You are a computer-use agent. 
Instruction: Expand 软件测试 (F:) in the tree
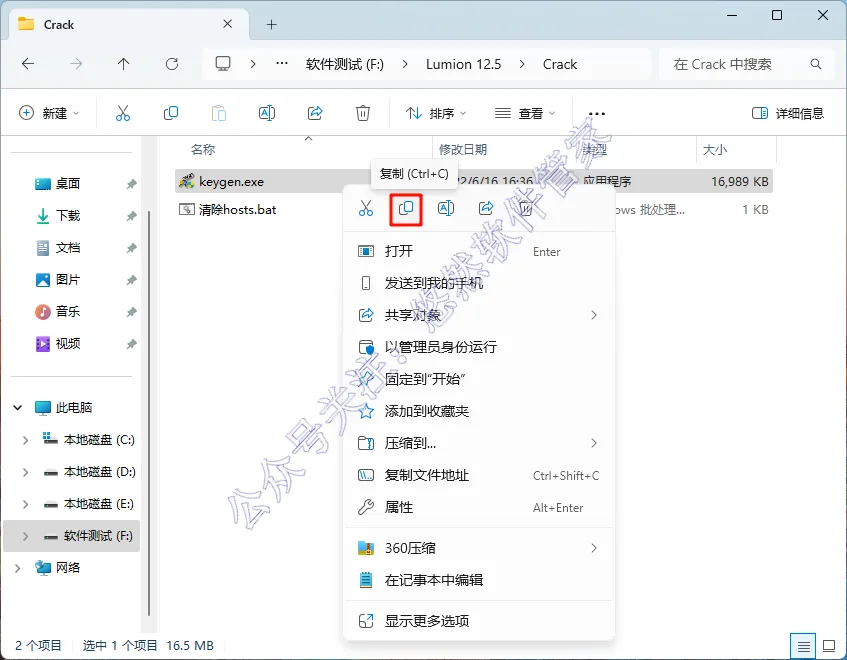coord(25,536)
